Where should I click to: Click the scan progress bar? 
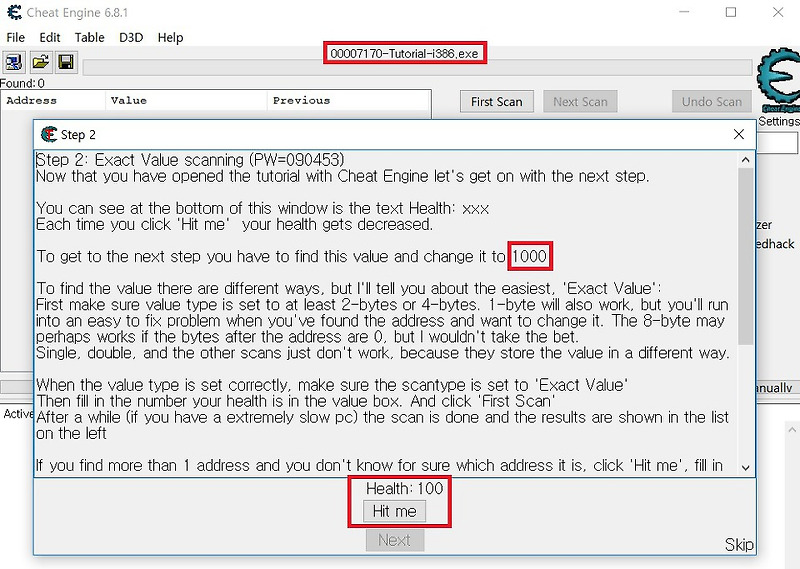point(417,67)
